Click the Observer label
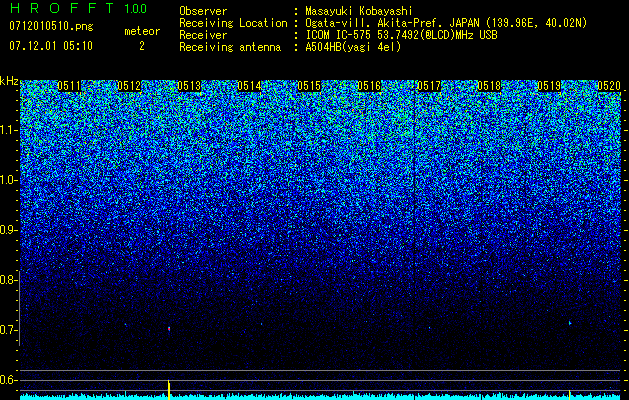 (203, 11)
